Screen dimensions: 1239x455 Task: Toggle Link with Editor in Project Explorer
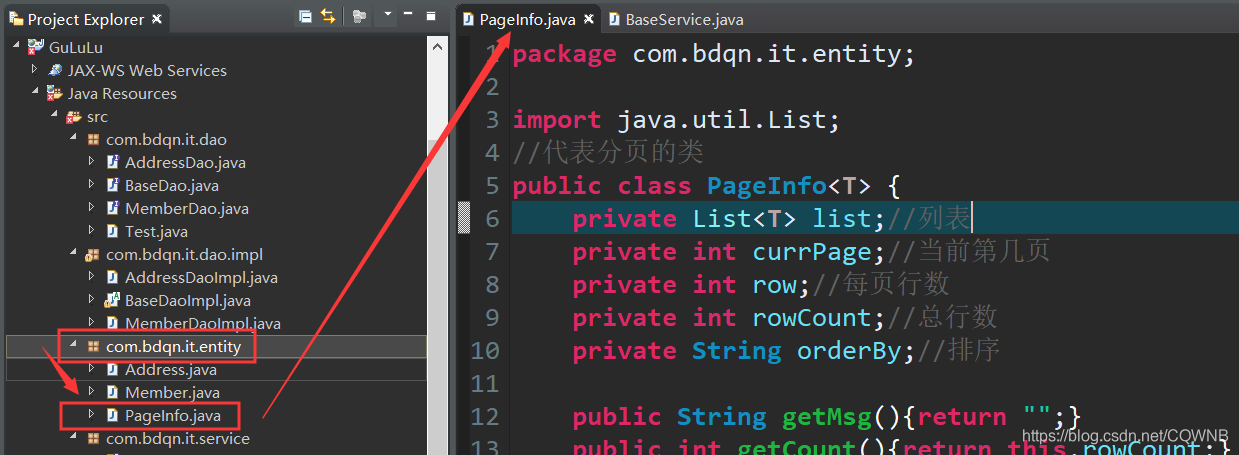tap(327, 17)
